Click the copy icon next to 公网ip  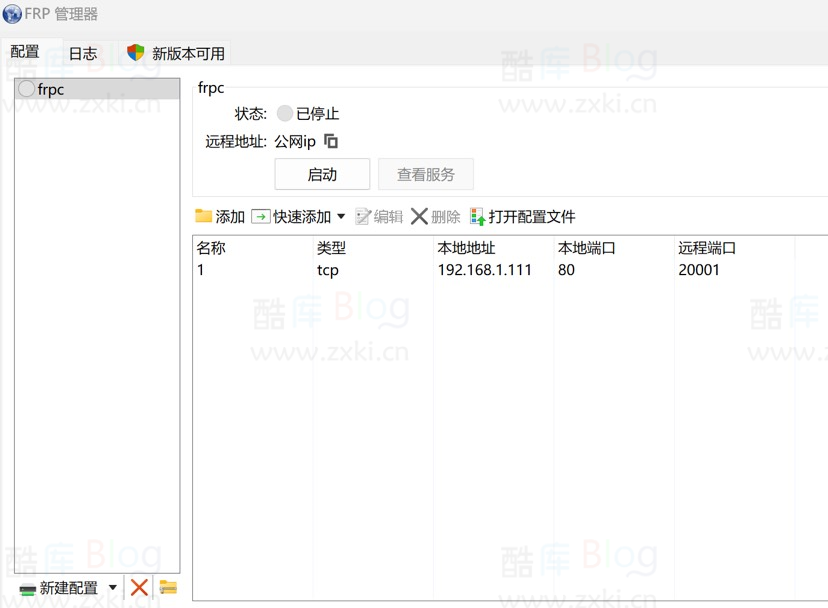point(331,141)
